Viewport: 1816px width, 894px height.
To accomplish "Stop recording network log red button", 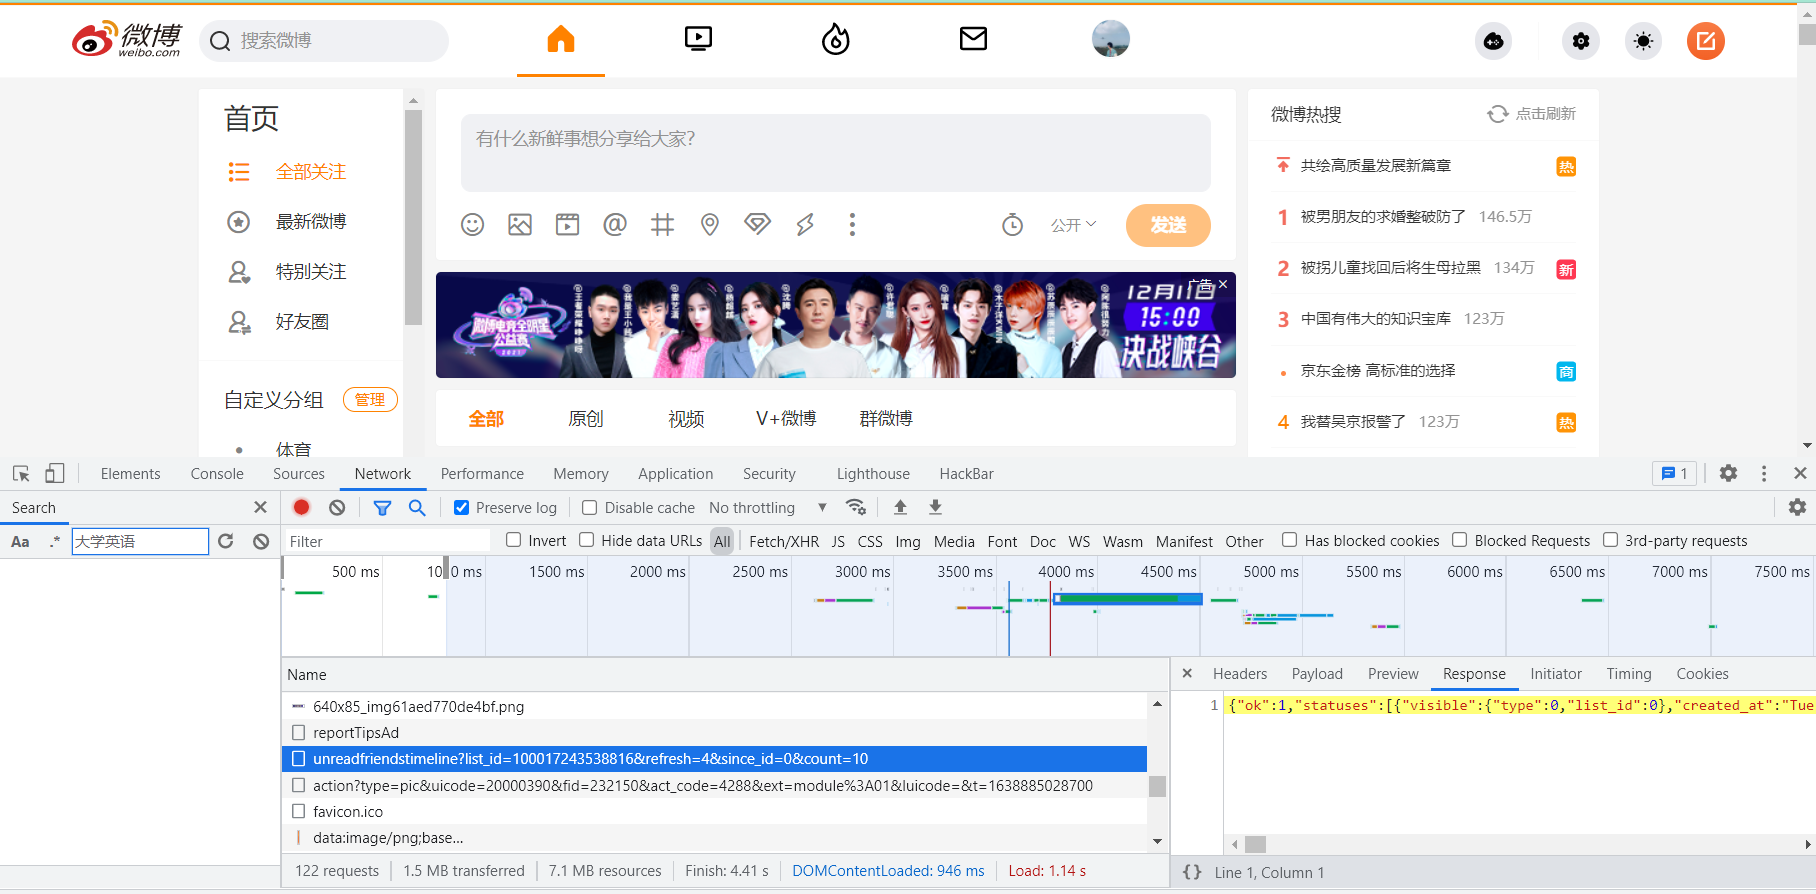I will (301, 508).
